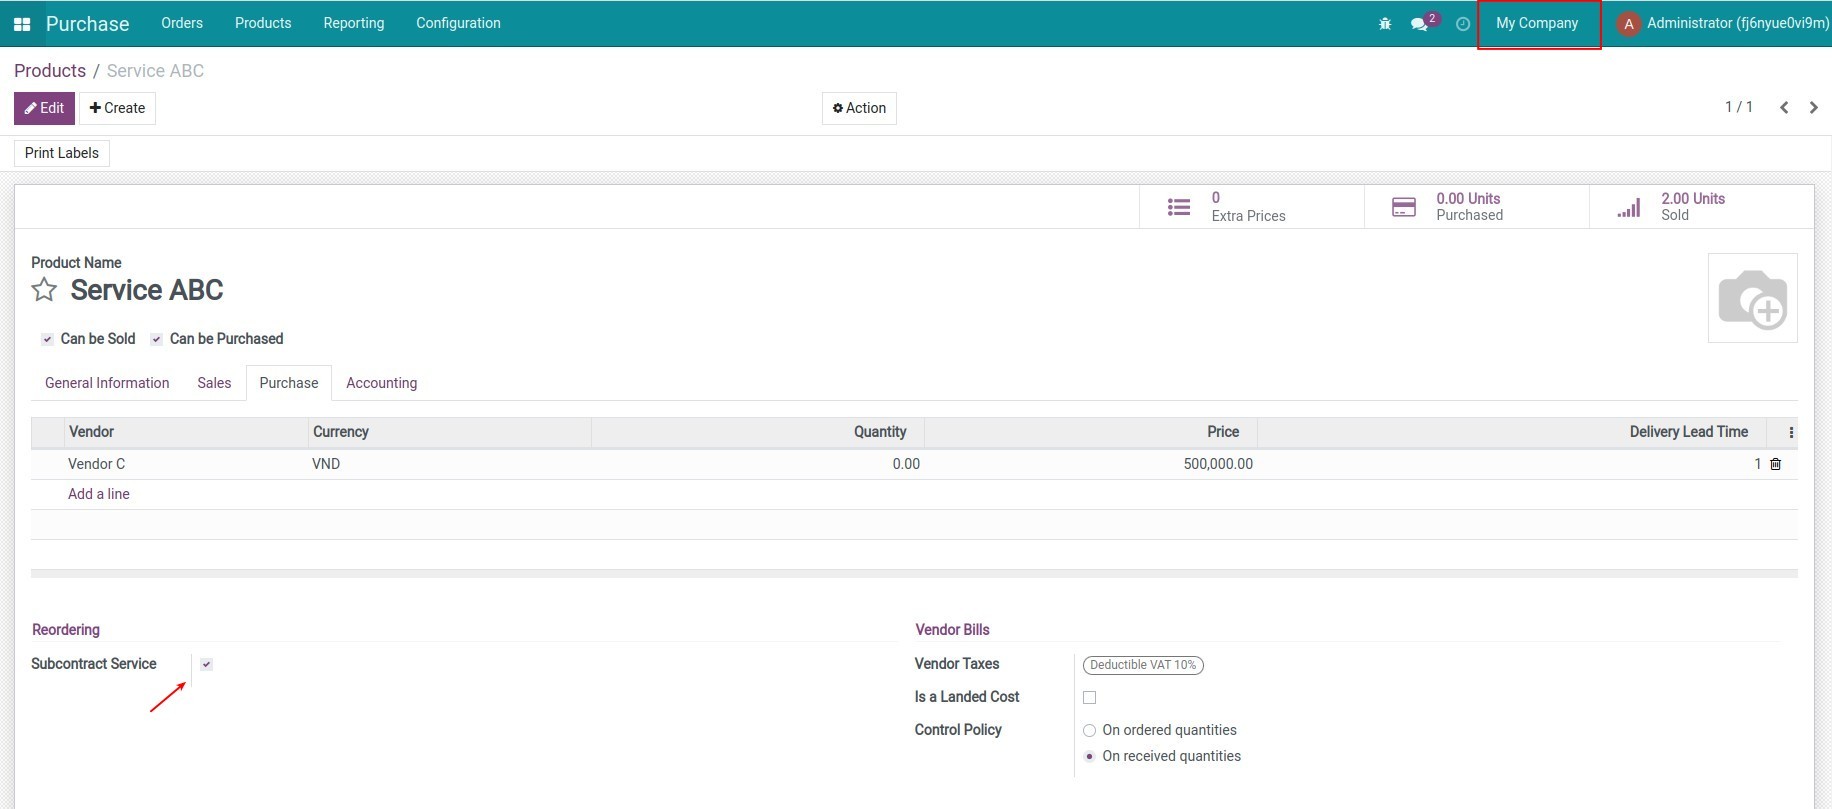The image size is (1832, 809).
Task: Open the Action dropdown
Action: coord(859,108)
